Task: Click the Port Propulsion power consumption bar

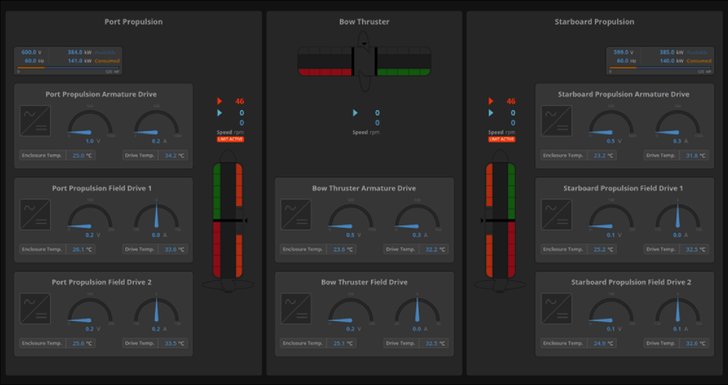Action: click(x=68, y=68)
